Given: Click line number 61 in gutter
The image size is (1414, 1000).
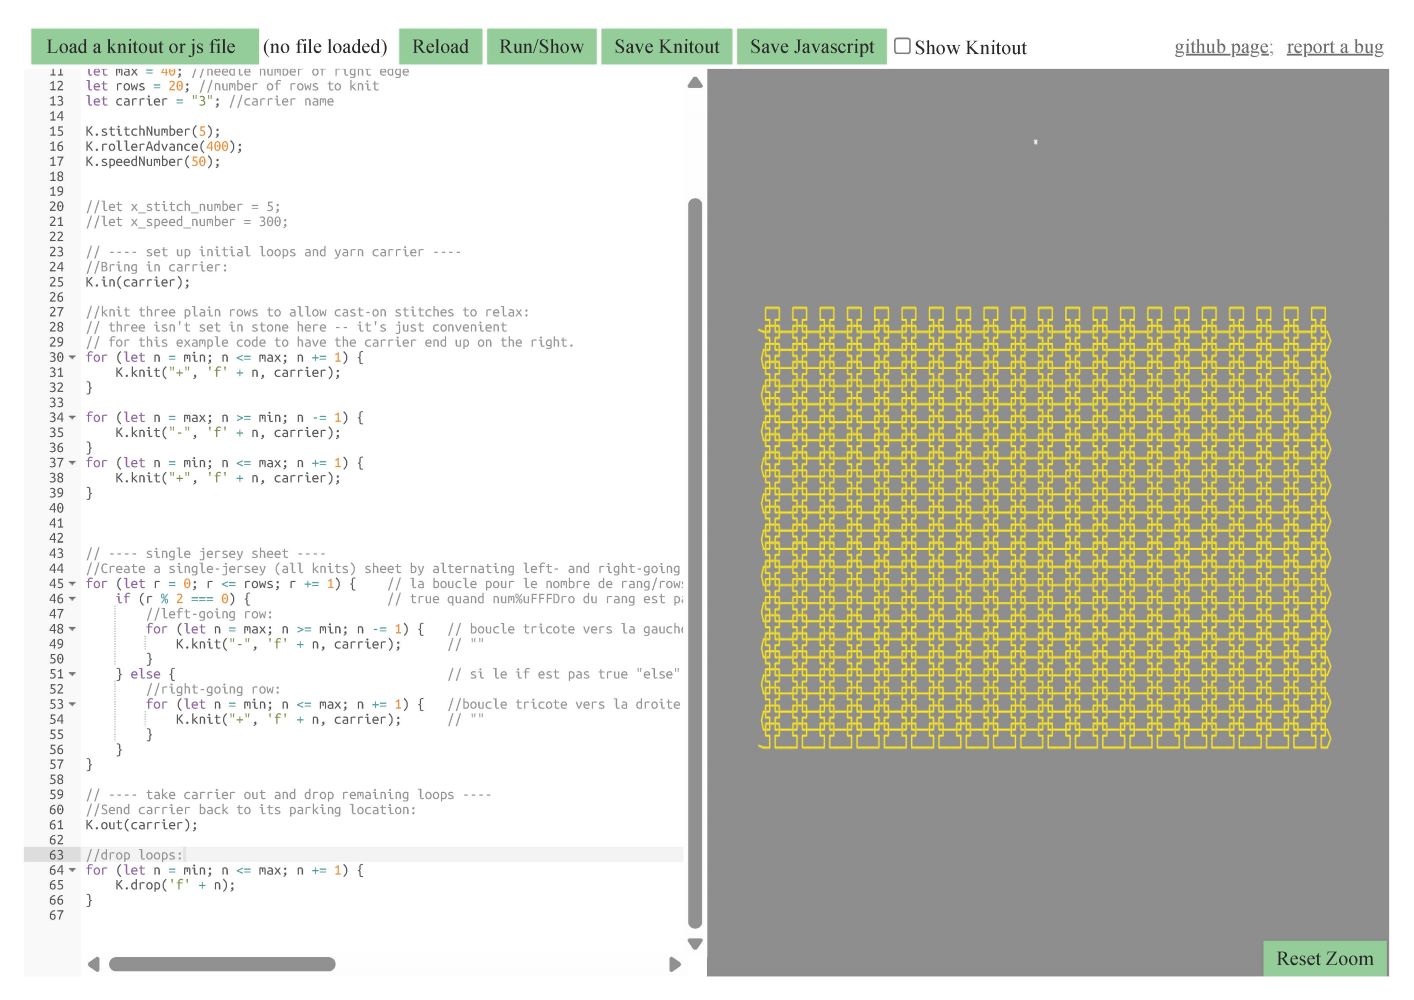Looking at the screenshot, I should (x=56, y=825).
